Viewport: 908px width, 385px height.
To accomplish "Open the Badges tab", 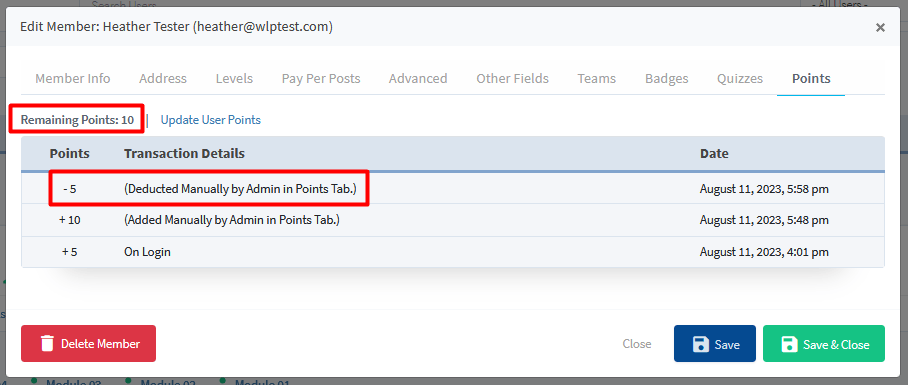I will (667, 79).
